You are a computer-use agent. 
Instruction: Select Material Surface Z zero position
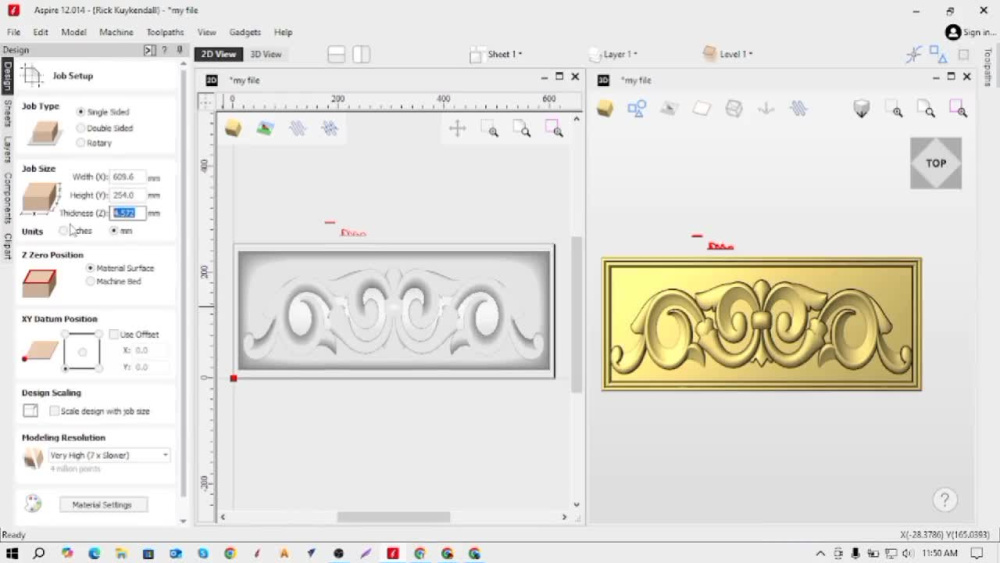[91, 268]
